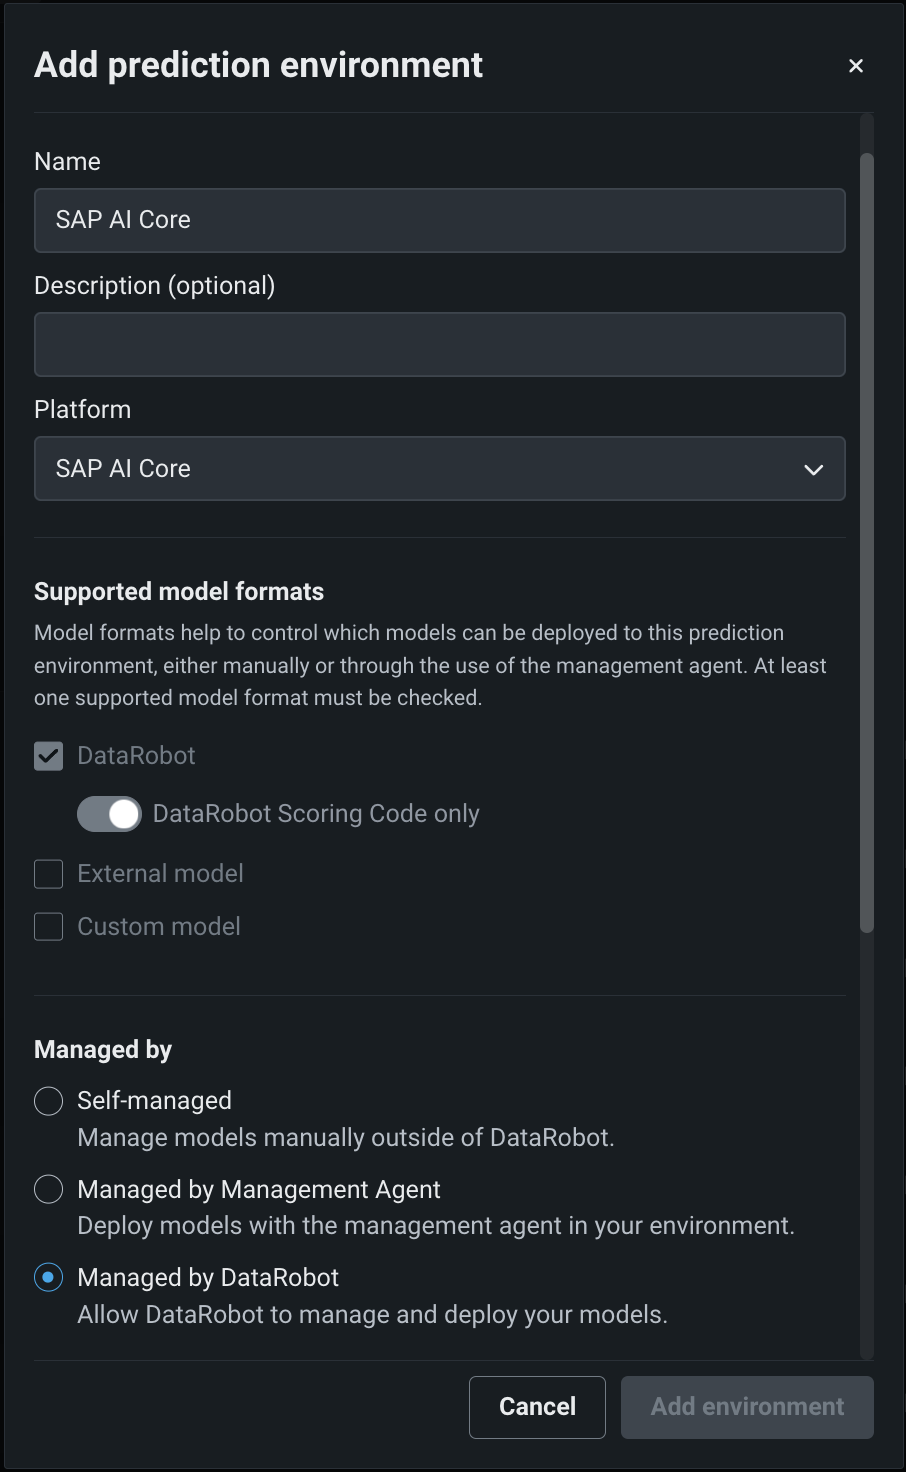906x1472 pixels.
Task: Click the dialog's vertical scrollbar thumb
Action: click(x=867, y=540)
